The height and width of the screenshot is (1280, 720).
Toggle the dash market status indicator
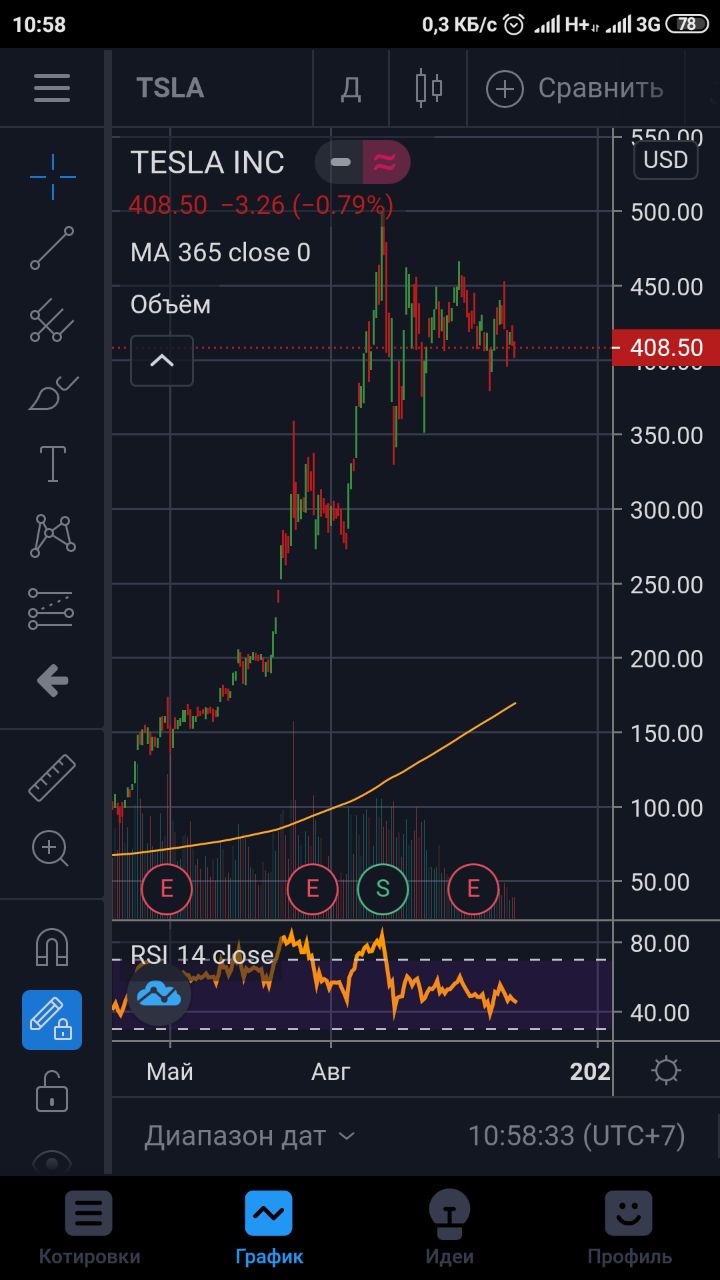[341, 162]
